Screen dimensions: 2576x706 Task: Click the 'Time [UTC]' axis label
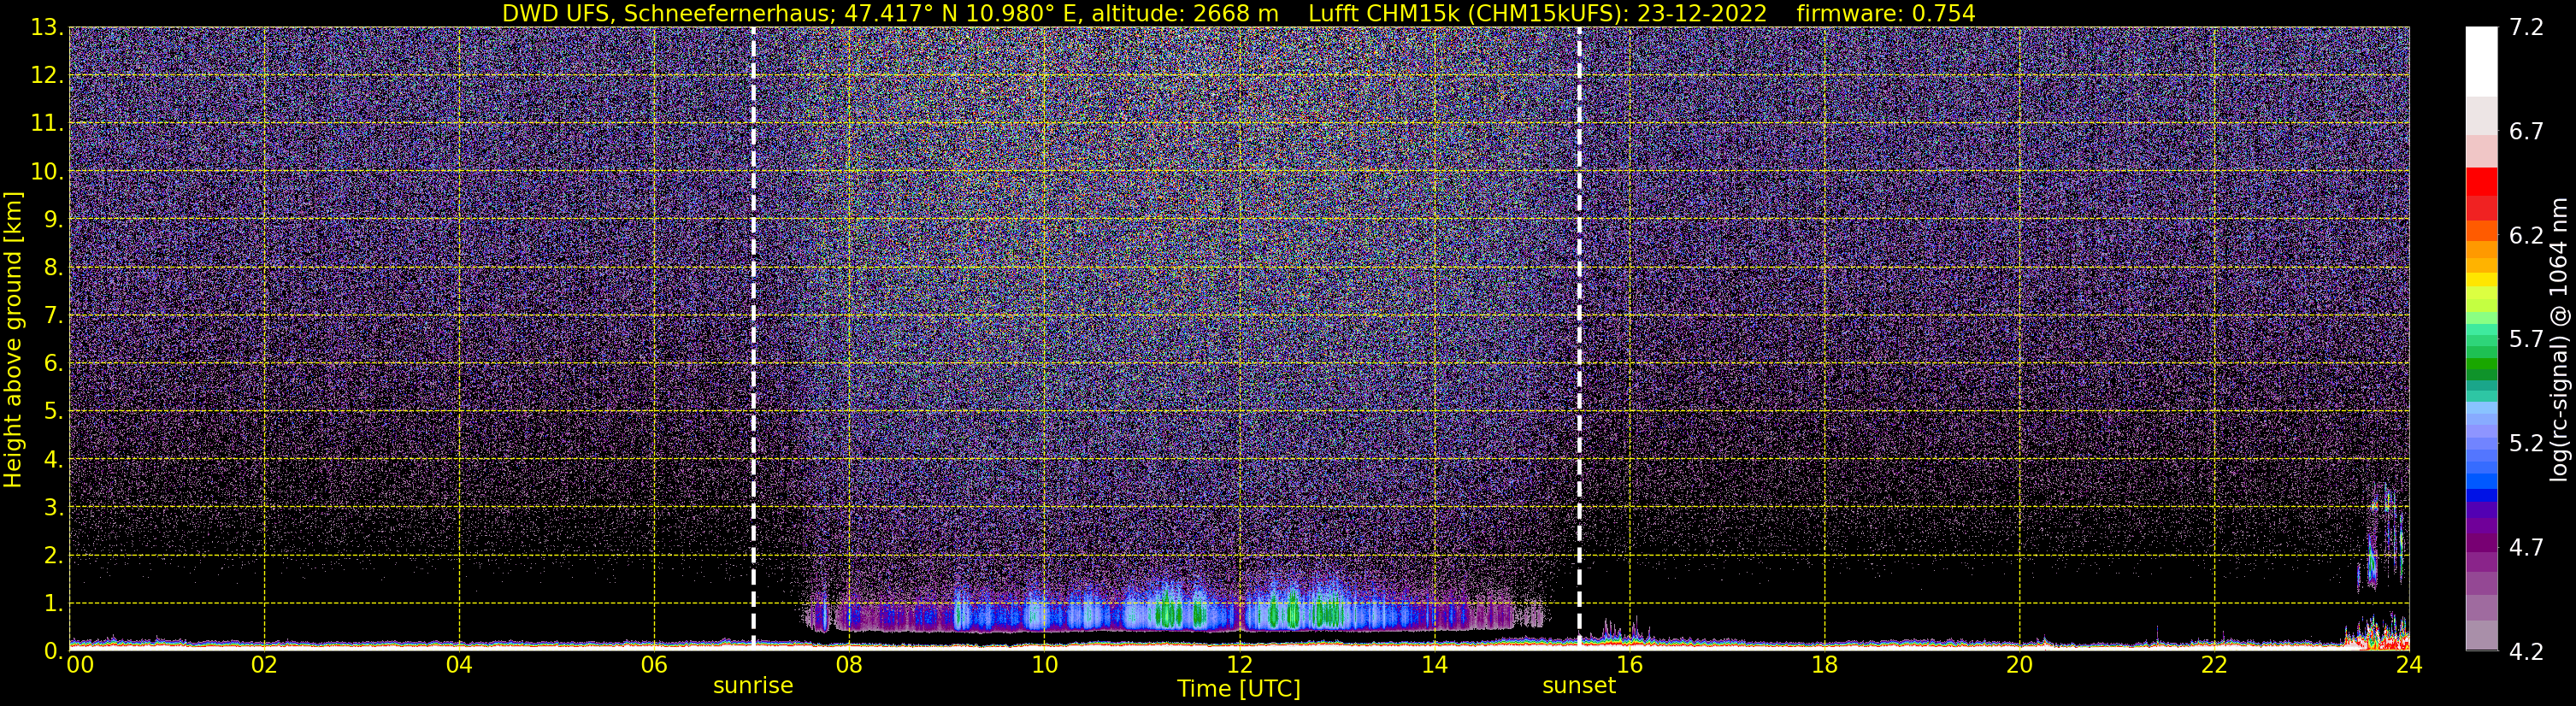coord(1239,689)
